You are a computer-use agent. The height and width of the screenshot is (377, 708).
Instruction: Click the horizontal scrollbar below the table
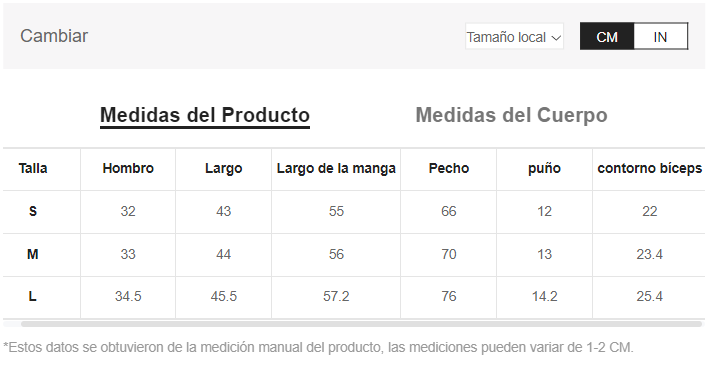(x=361, y=324)
